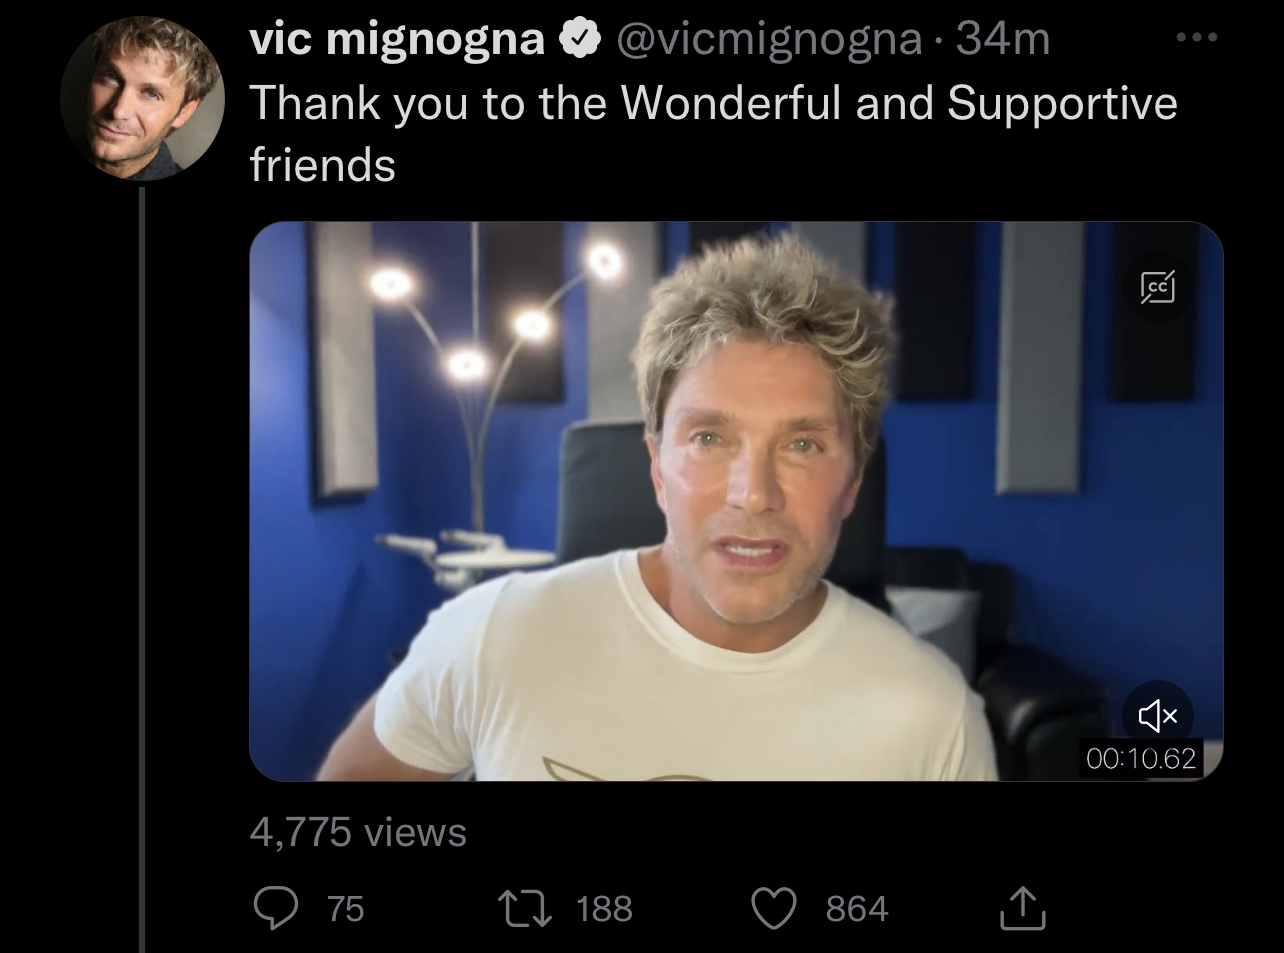Open the profile picture avatar
The height and width of the screenshot is (953, 1284).
click(142, 98)
